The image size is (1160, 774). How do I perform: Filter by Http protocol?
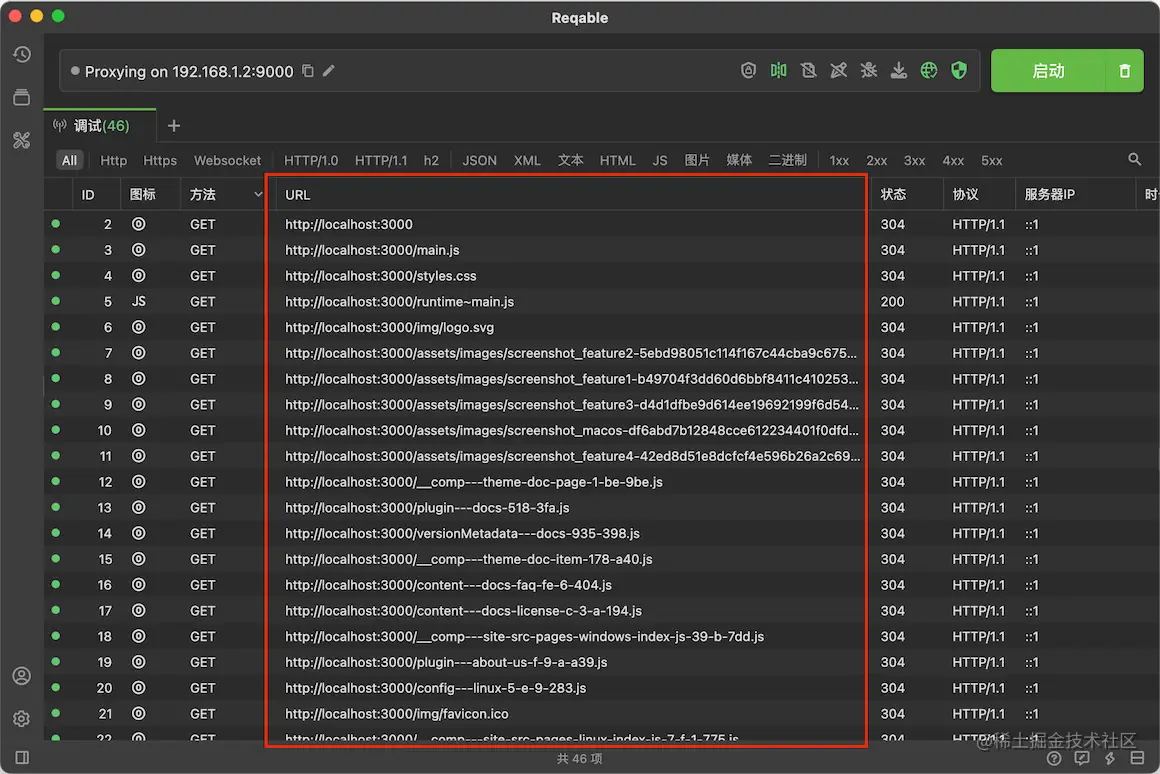[x=113, y=161]
